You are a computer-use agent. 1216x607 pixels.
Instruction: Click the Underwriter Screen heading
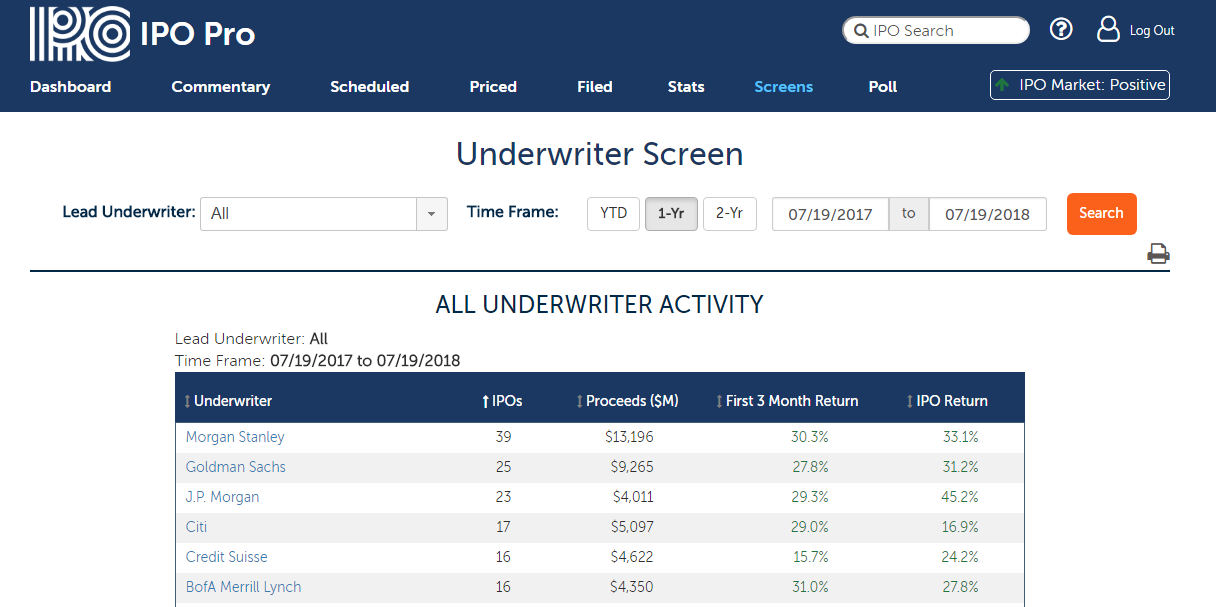click(600, 154)
